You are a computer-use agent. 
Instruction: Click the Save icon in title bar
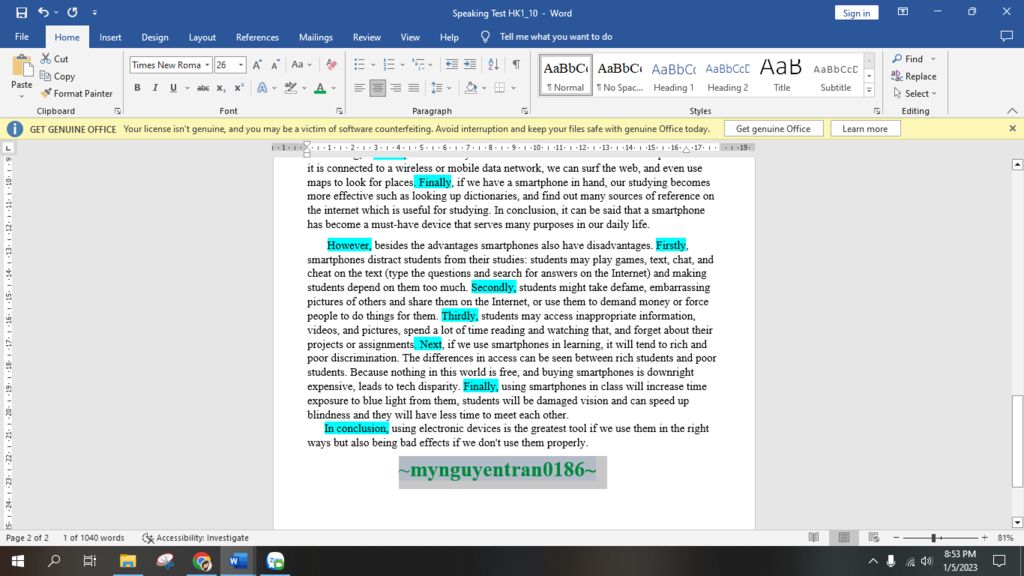tap(22, 13)
